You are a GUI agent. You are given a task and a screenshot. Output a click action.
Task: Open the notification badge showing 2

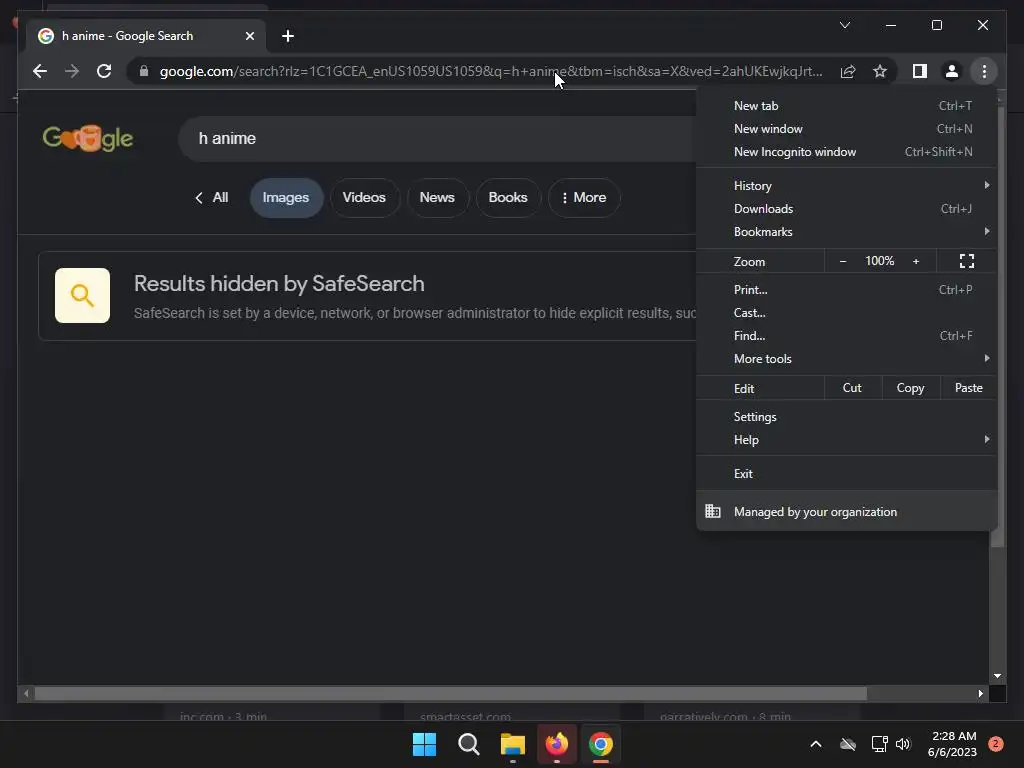coord(995,744)
